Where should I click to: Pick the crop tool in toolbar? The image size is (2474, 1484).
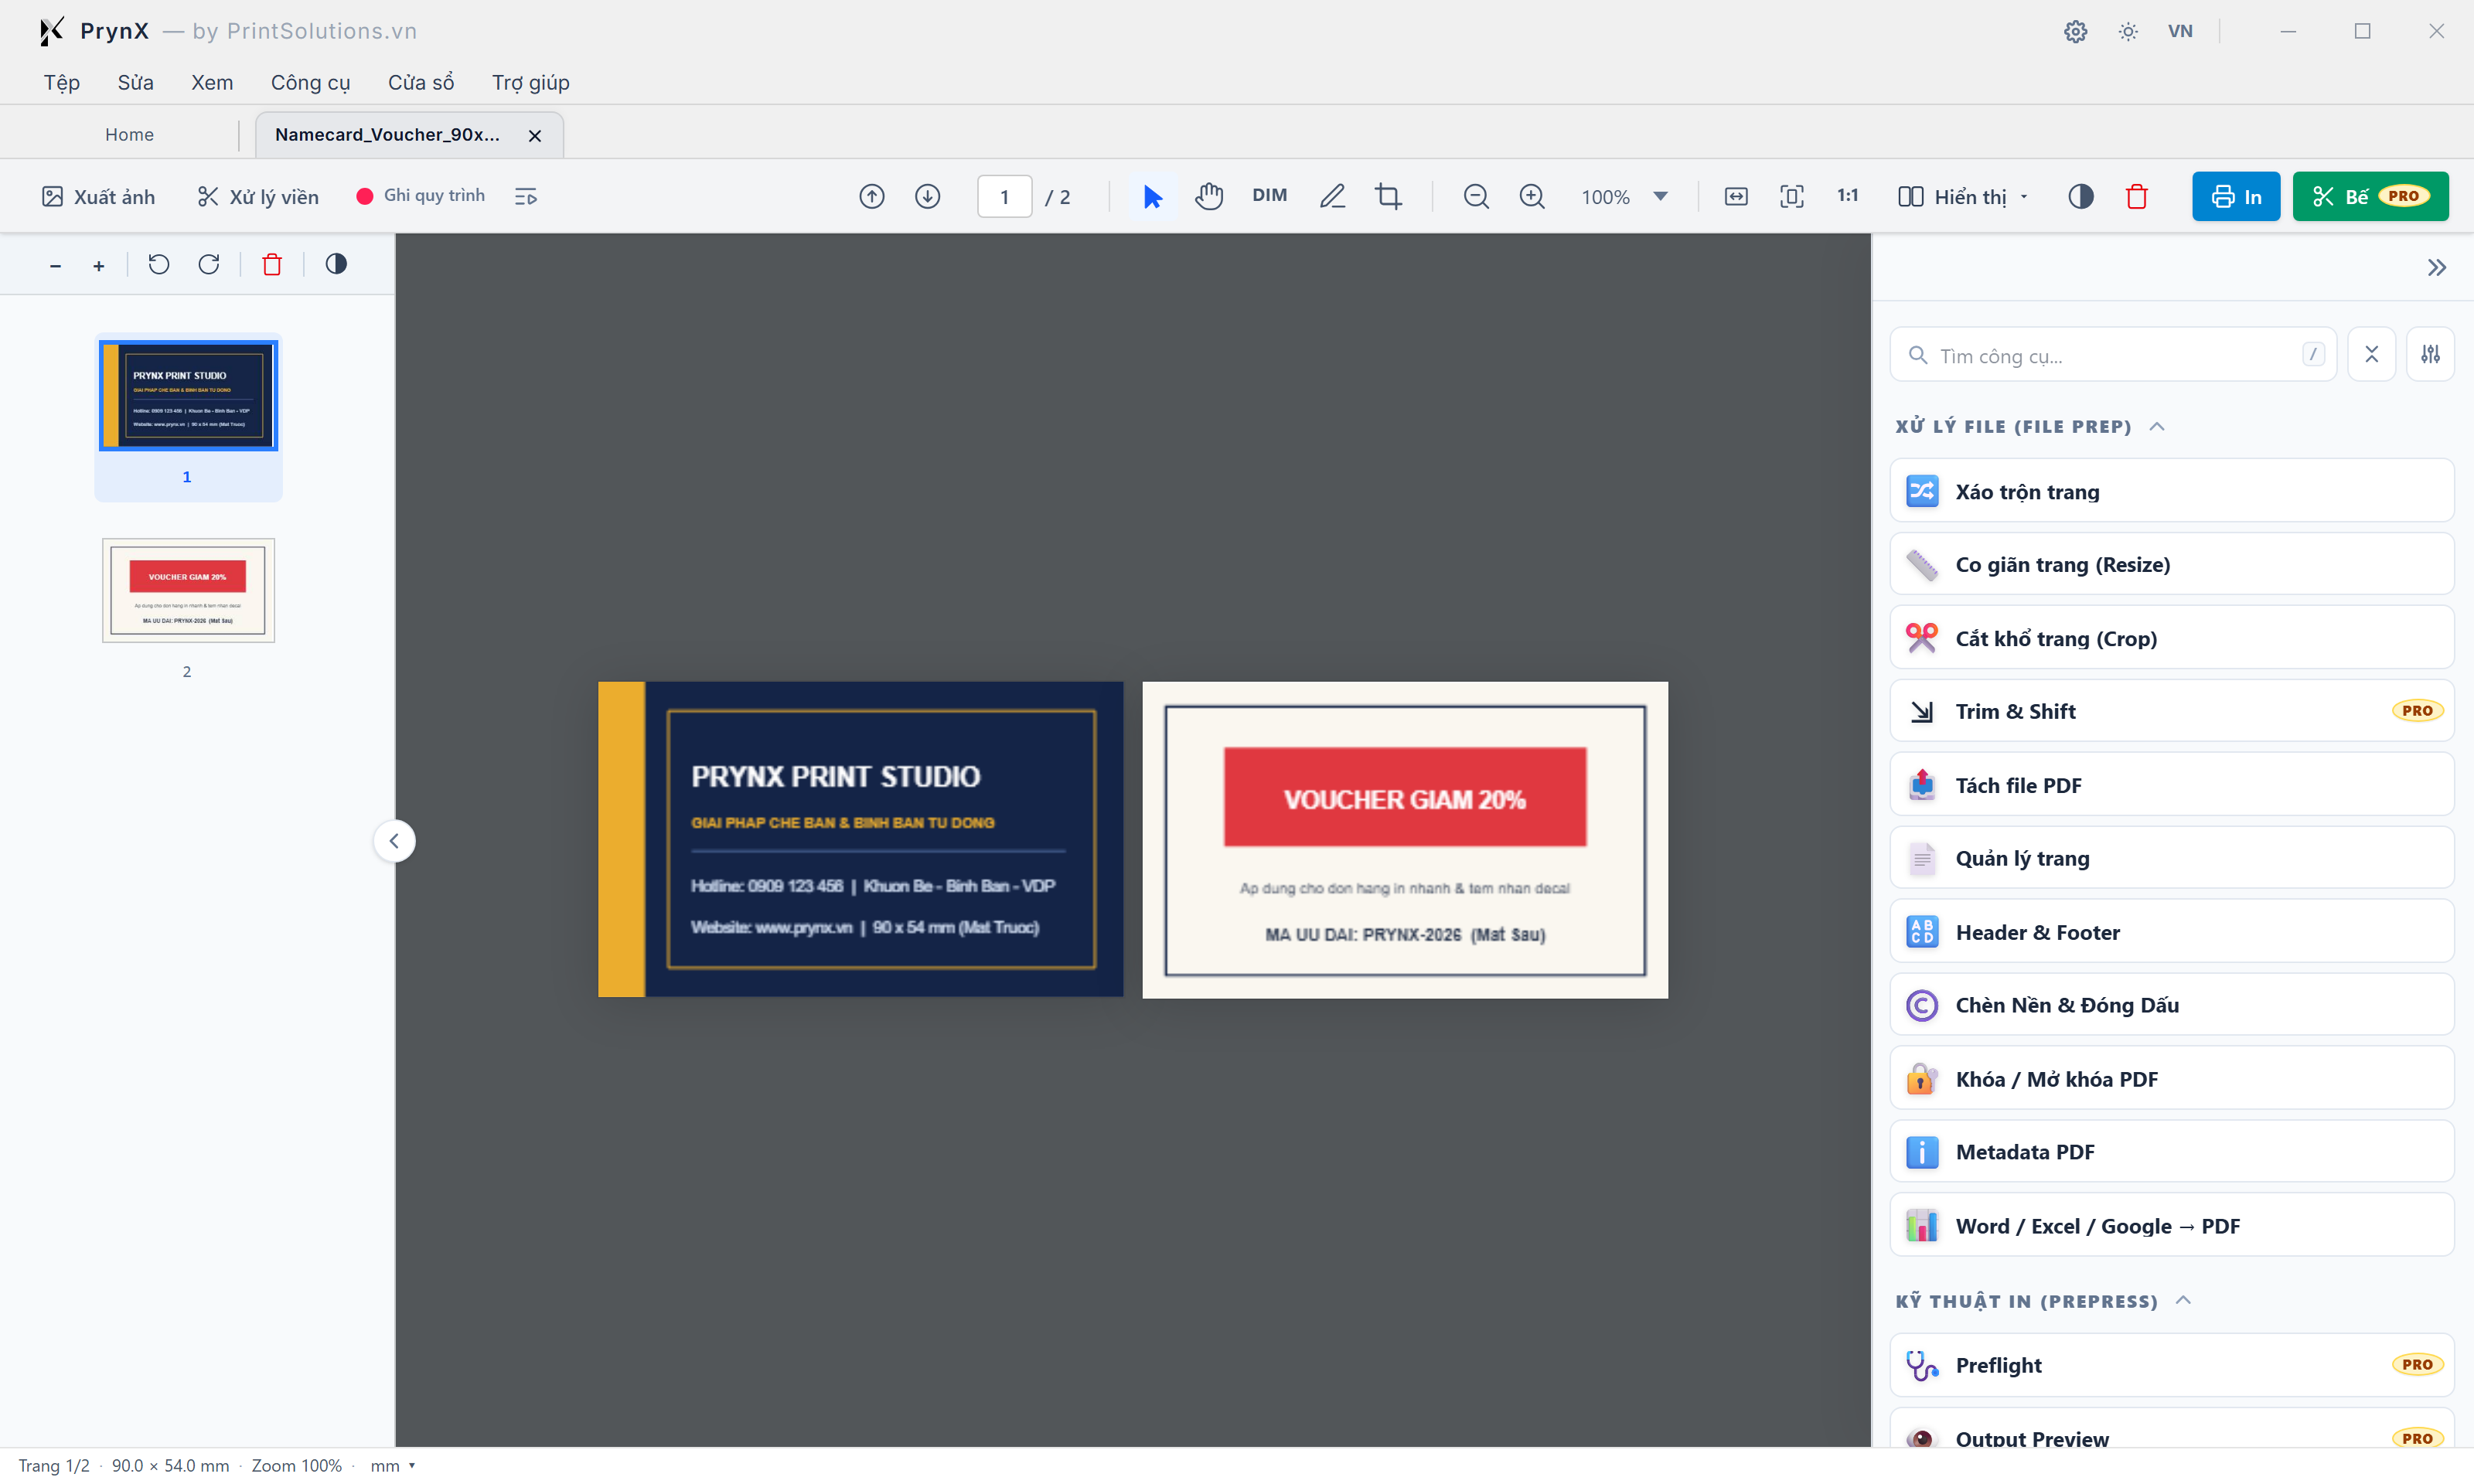pyautogui.click(x=1388, y=197)
